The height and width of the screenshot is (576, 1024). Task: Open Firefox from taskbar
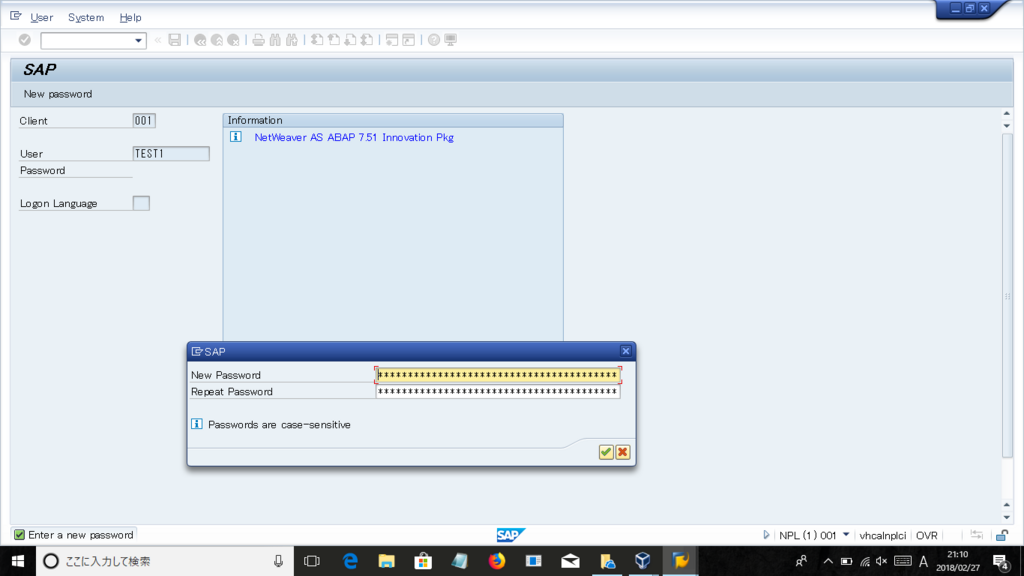tap(497, 561)
